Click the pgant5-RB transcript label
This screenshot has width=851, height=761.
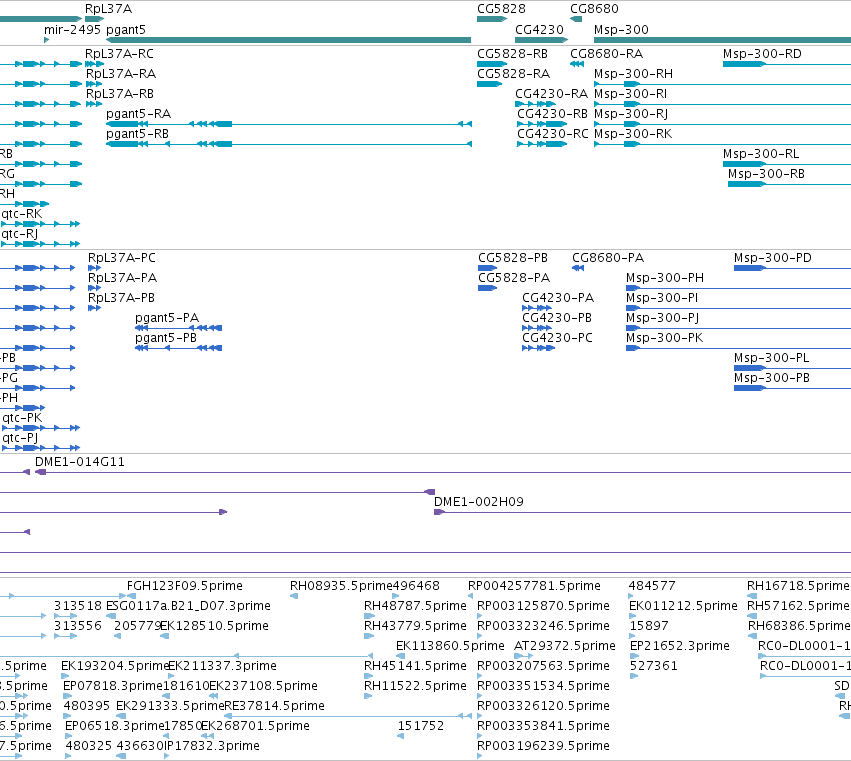(x=137, y=134)
